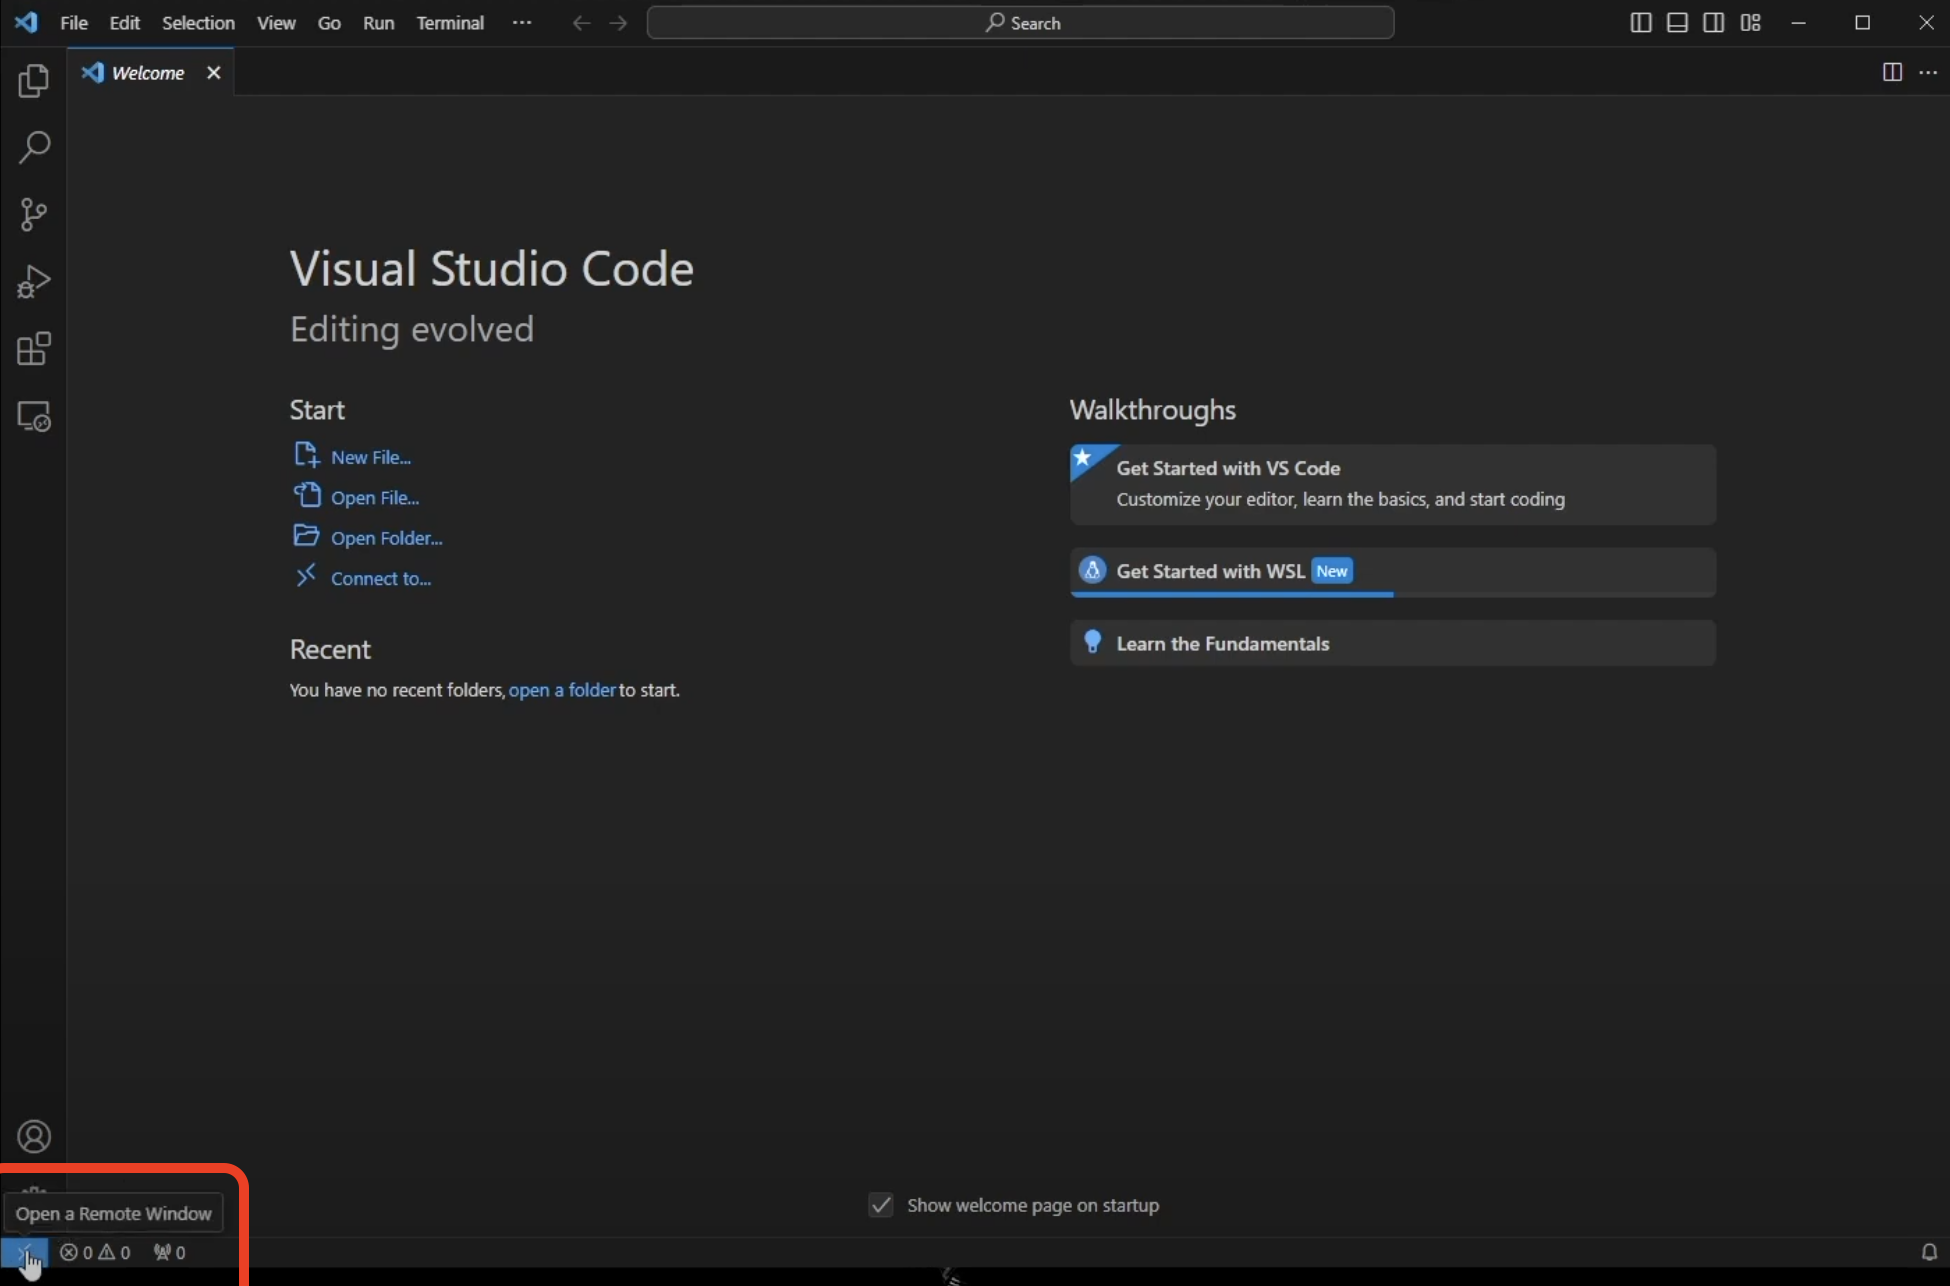
Task: Toggle the bottom Panel layout icon
Action: pyautogui.click(x=1677, y=23)
